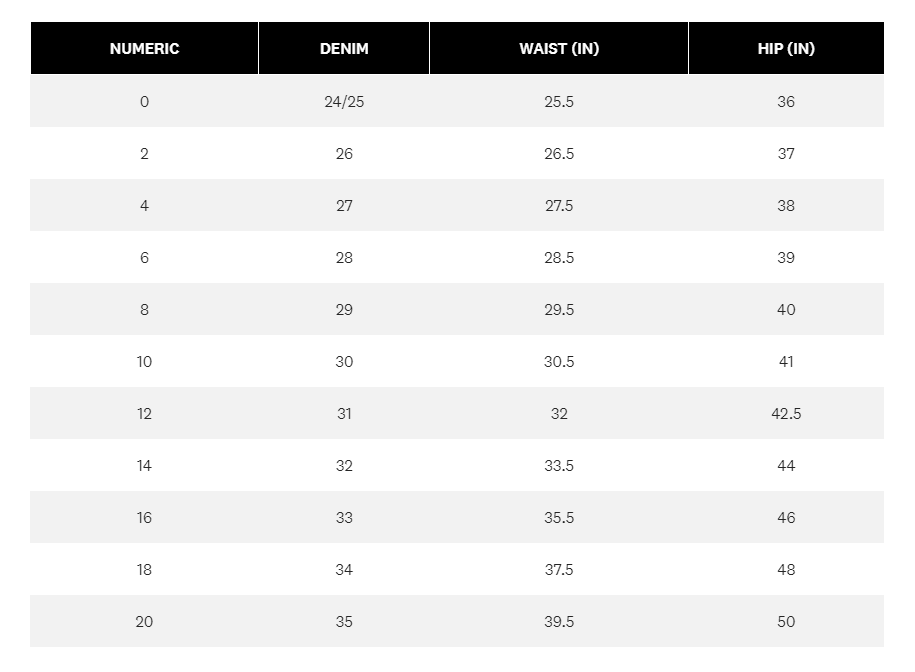Click hip measurement 38 cell
Viewport: 915px width, 672px height.
pos(786,205)
